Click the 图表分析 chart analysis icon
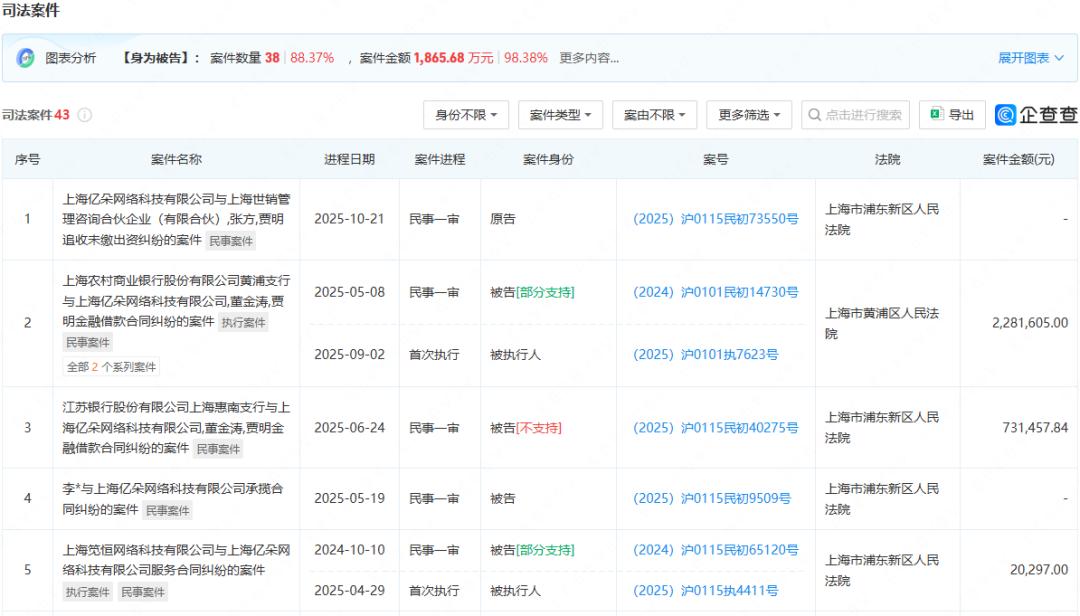The height and width of the screenshot is (616, 1080). click(26, 58)
